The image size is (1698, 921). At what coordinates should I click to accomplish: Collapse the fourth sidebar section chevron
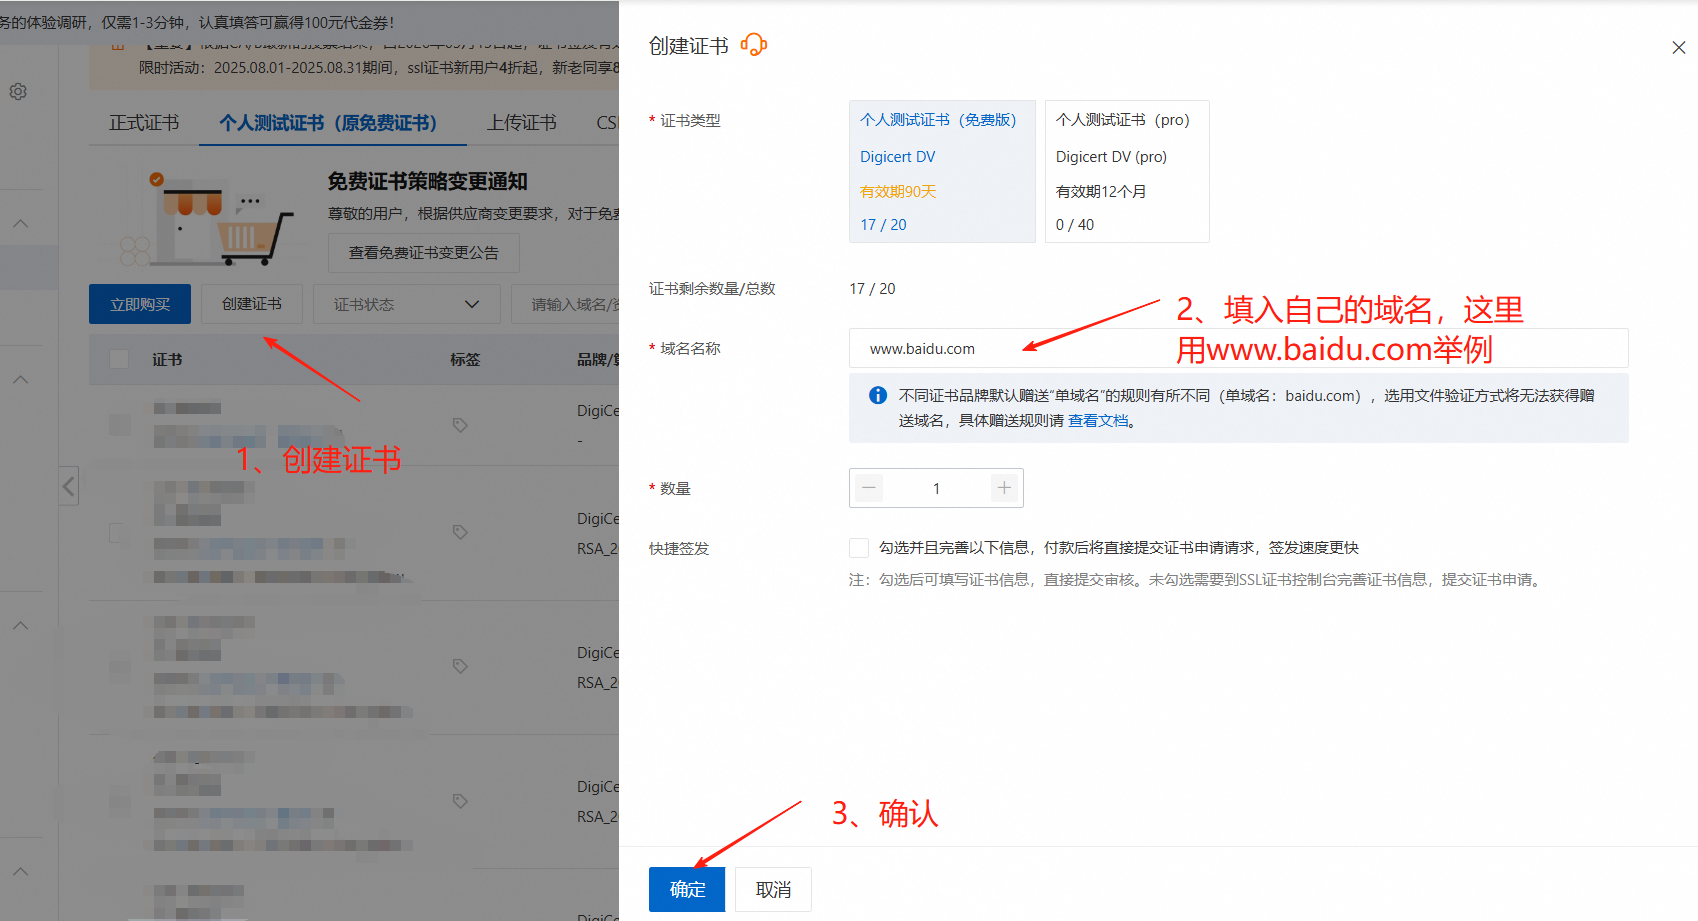[20, 872]
